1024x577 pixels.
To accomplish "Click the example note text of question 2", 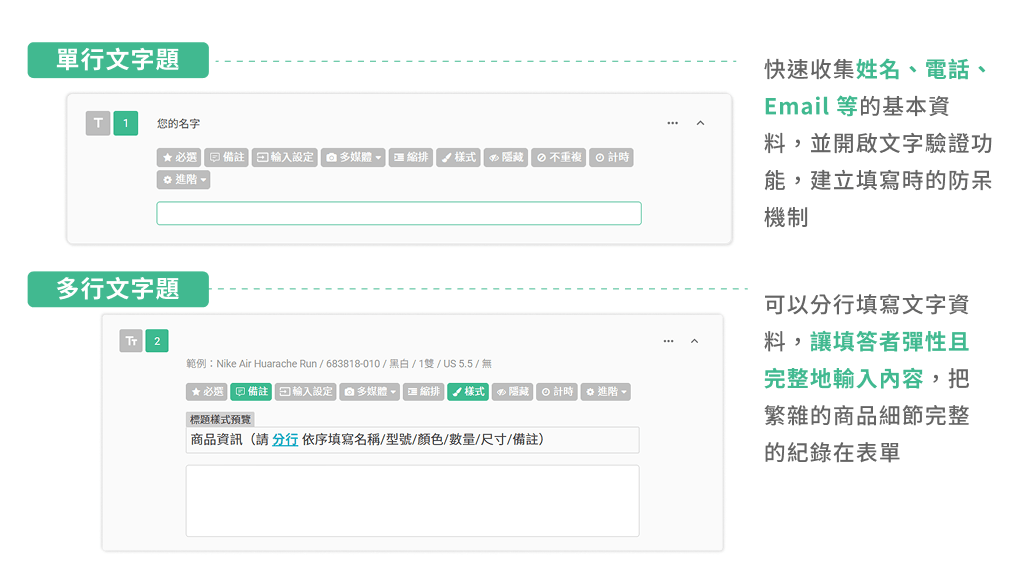I will 339,364.
